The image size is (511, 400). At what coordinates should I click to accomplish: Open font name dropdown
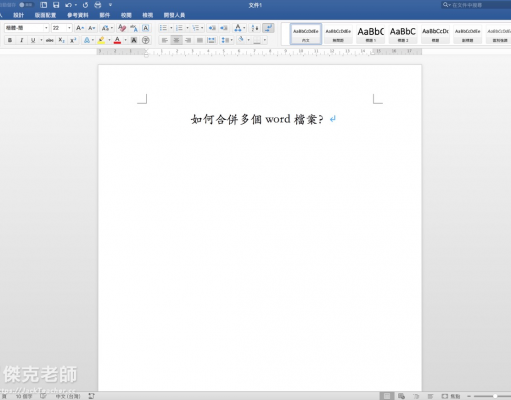pos(46,28)
